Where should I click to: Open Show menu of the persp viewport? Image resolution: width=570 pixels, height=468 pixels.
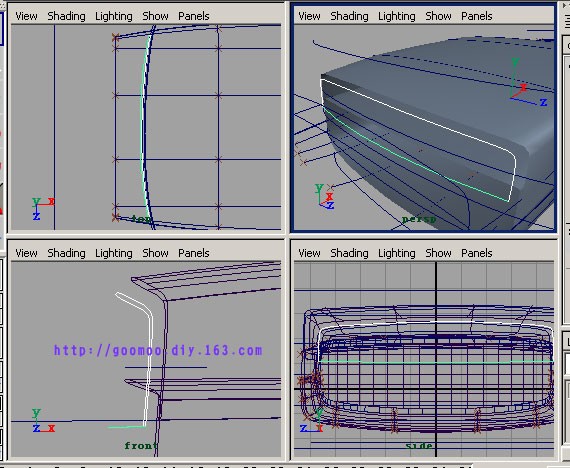(x=438, y=16)
